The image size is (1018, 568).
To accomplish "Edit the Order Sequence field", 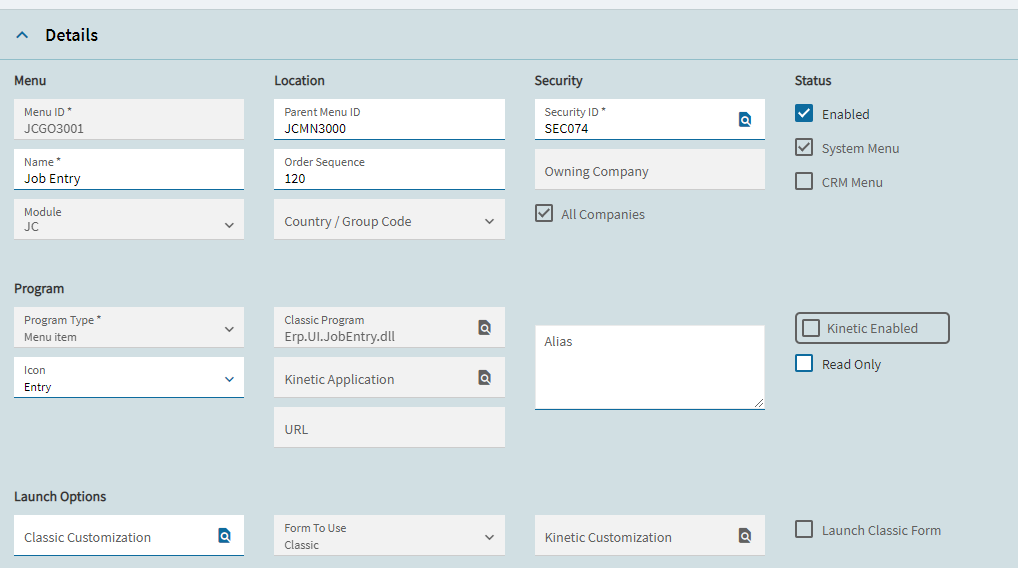I will [390, 169].
